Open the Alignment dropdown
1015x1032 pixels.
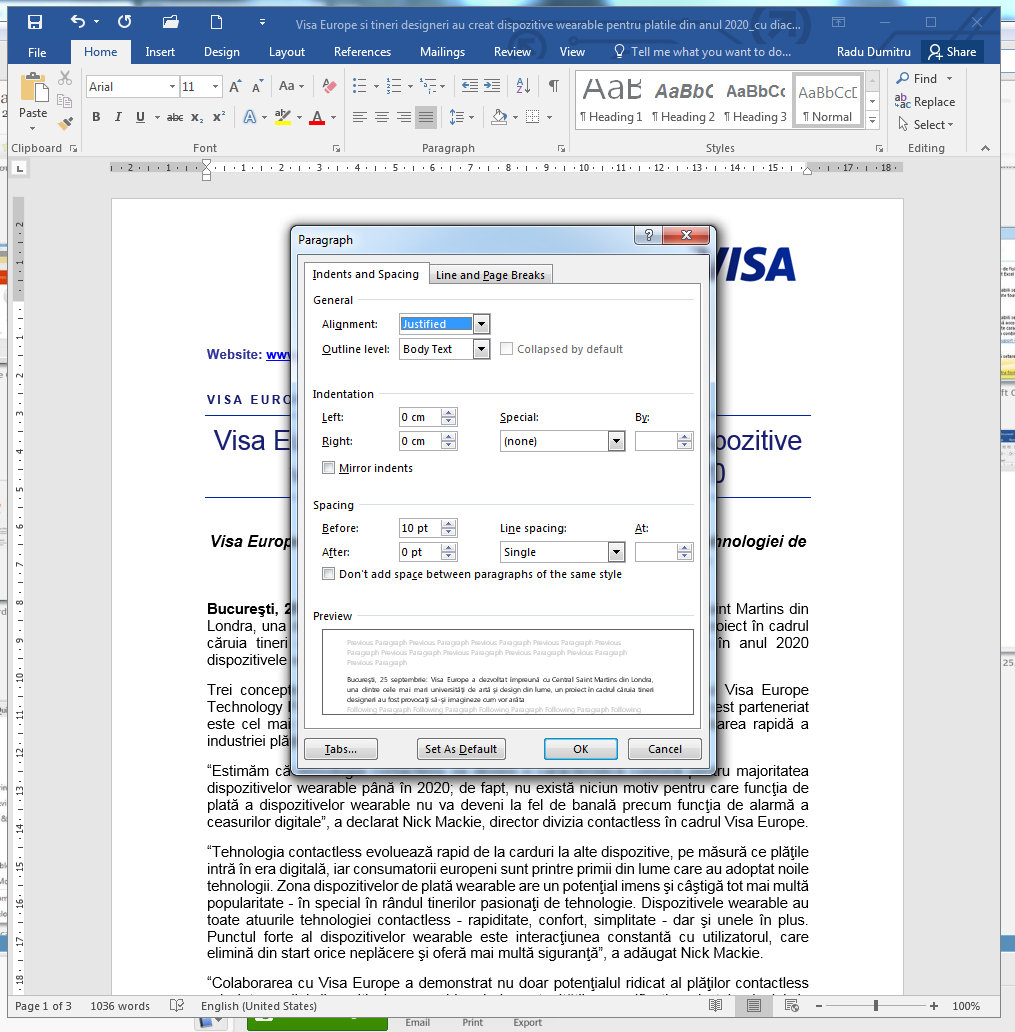(x=482, y=324)
